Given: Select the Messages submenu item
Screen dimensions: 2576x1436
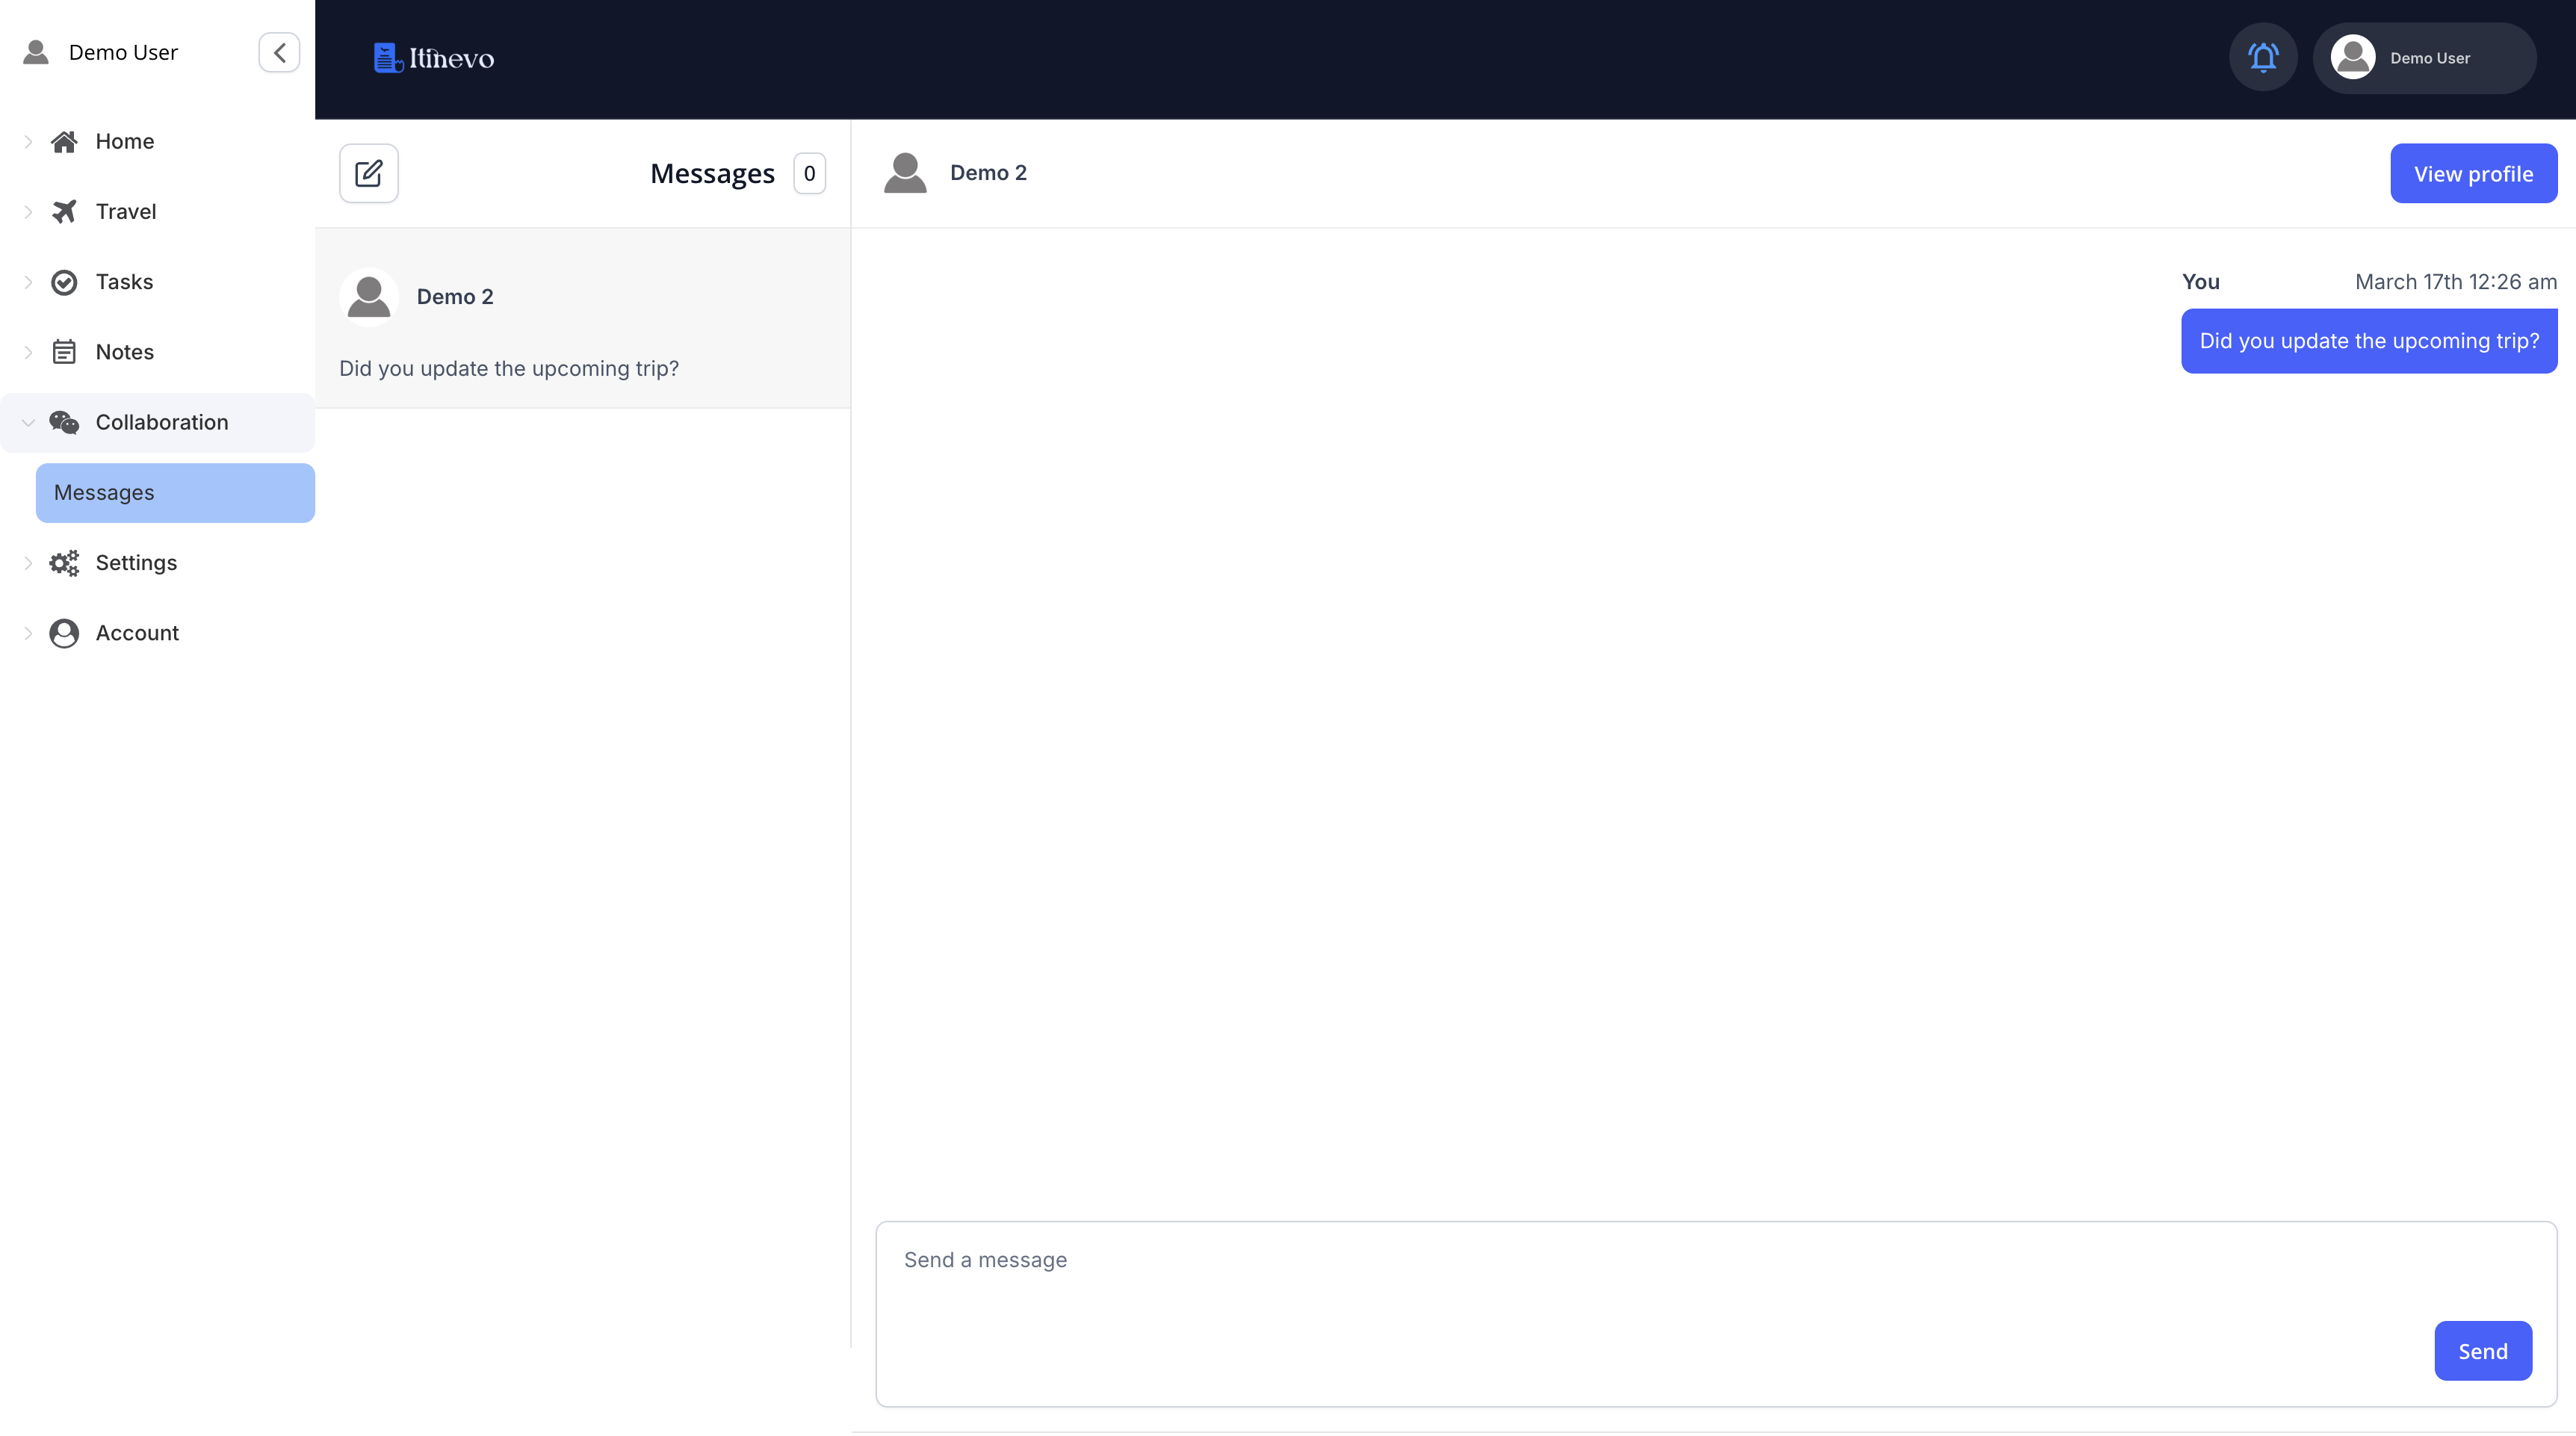Looking at the screenshot, I should point(175,492).
